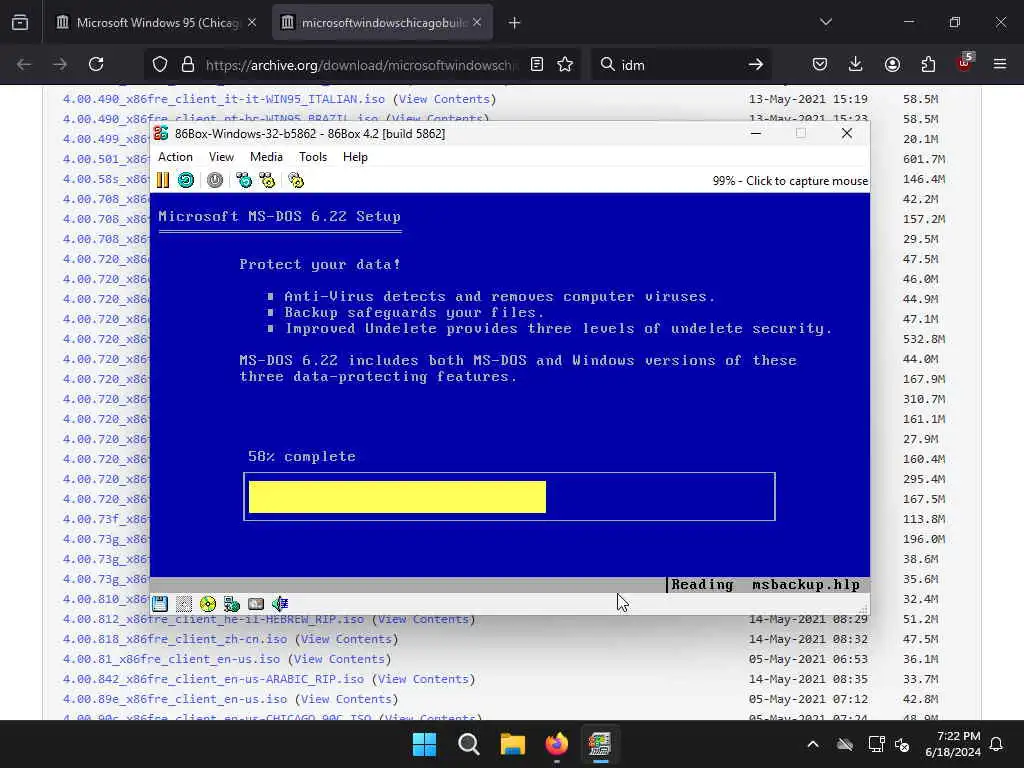The width and height of the screenshot is (1024, 768).
Task: Open Firefox account icon
Action: coord(892,64)
